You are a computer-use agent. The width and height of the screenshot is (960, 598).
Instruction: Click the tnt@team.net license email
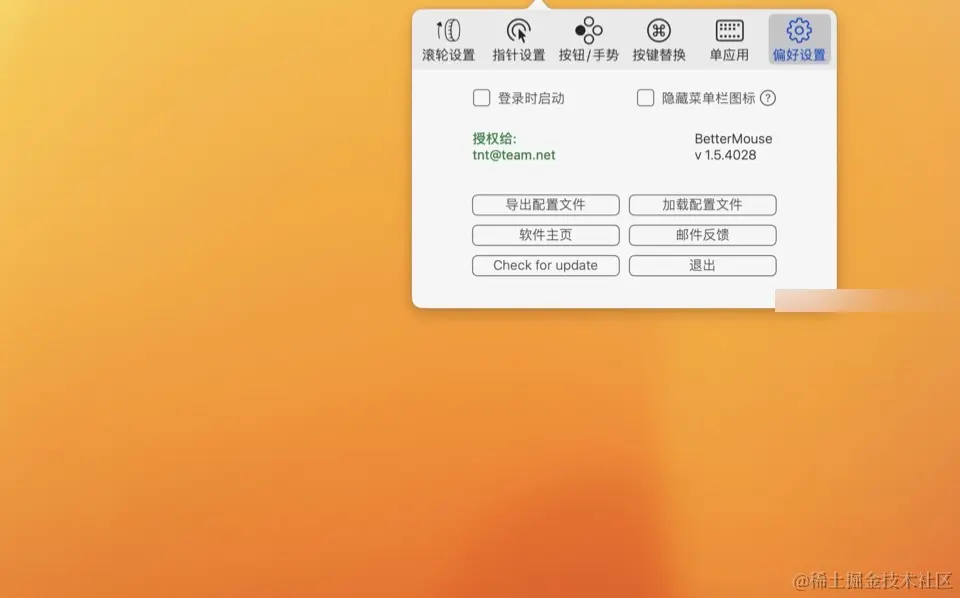click(x=514, y=155)
